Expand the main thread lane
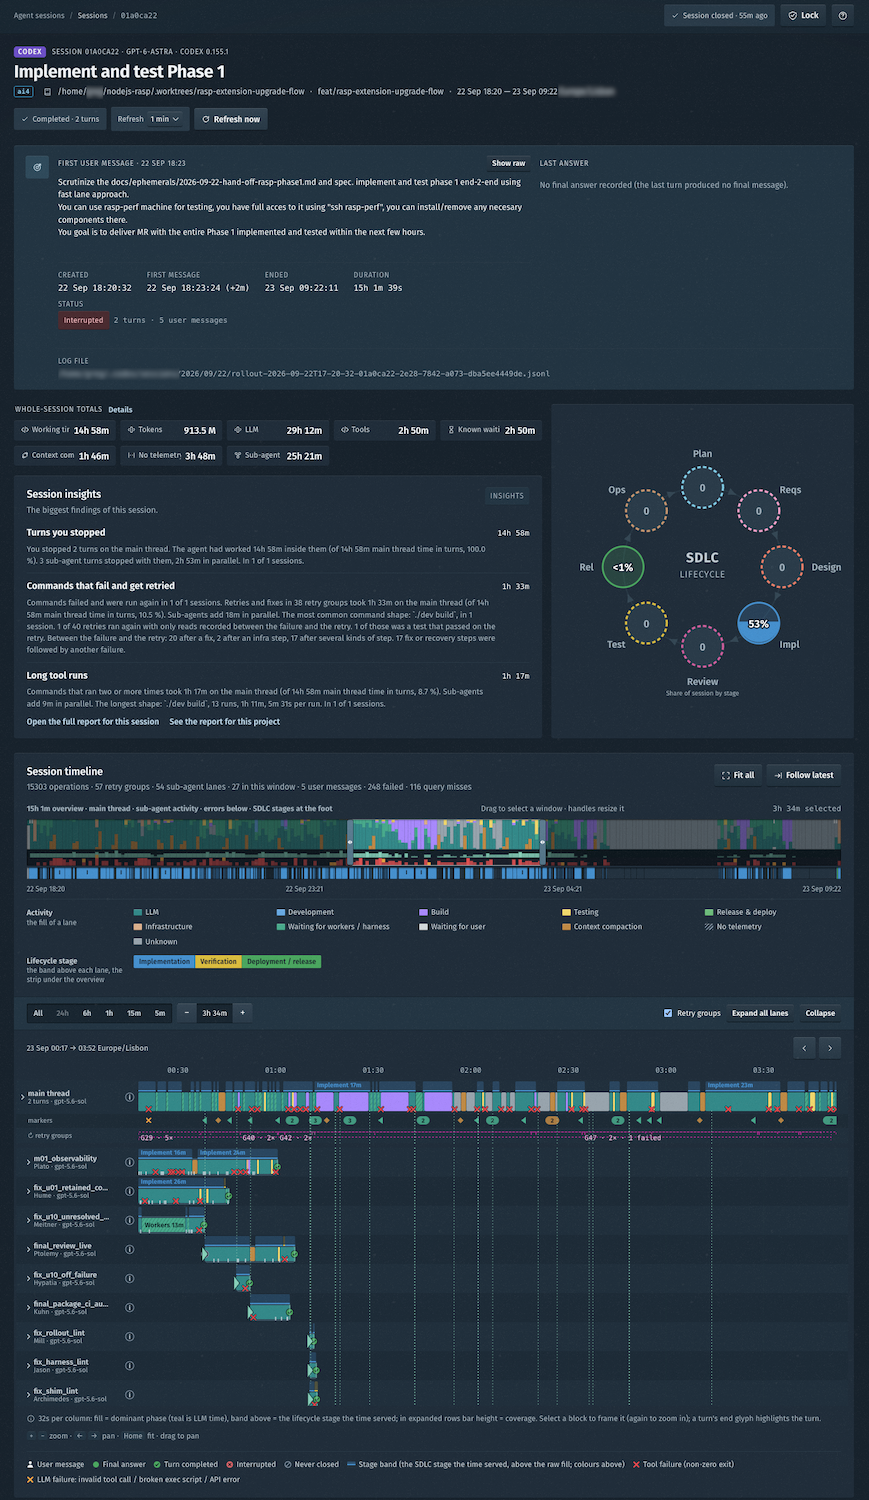Image resolution: width=869 pixels, height=1500 pixels. point(23,1097)
